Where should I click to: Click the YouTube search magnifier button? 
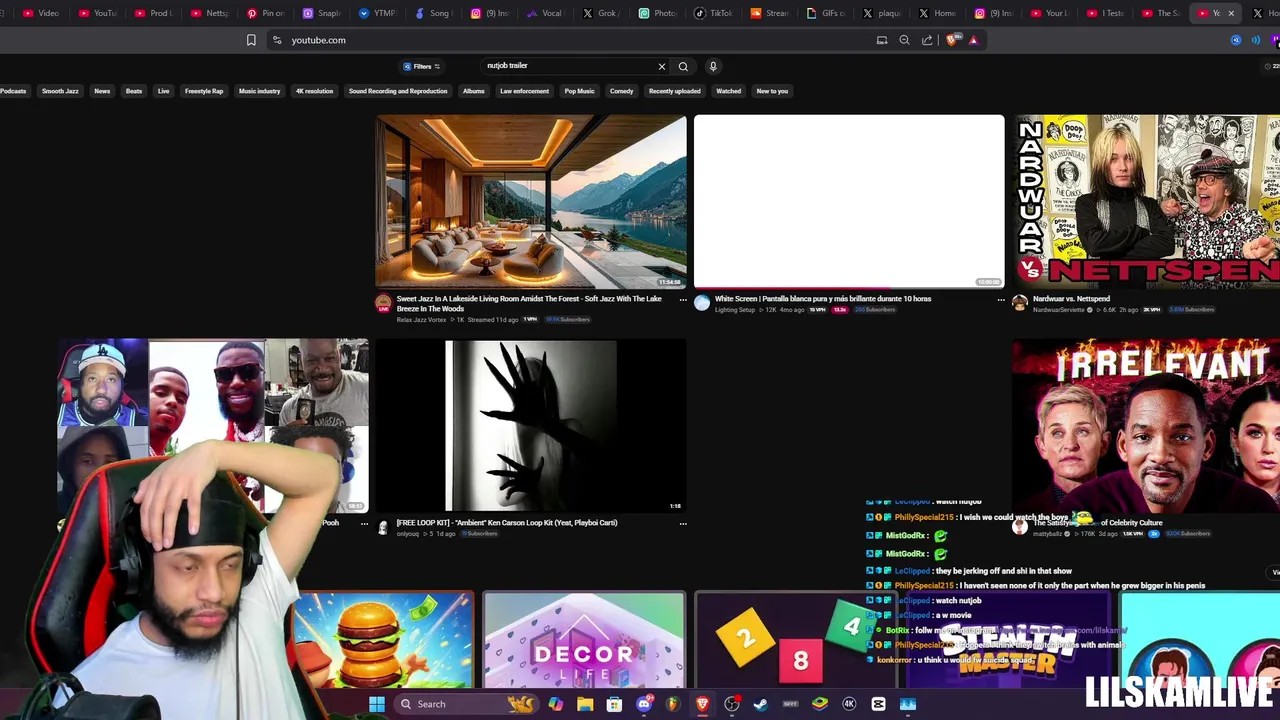coord(683,66)
